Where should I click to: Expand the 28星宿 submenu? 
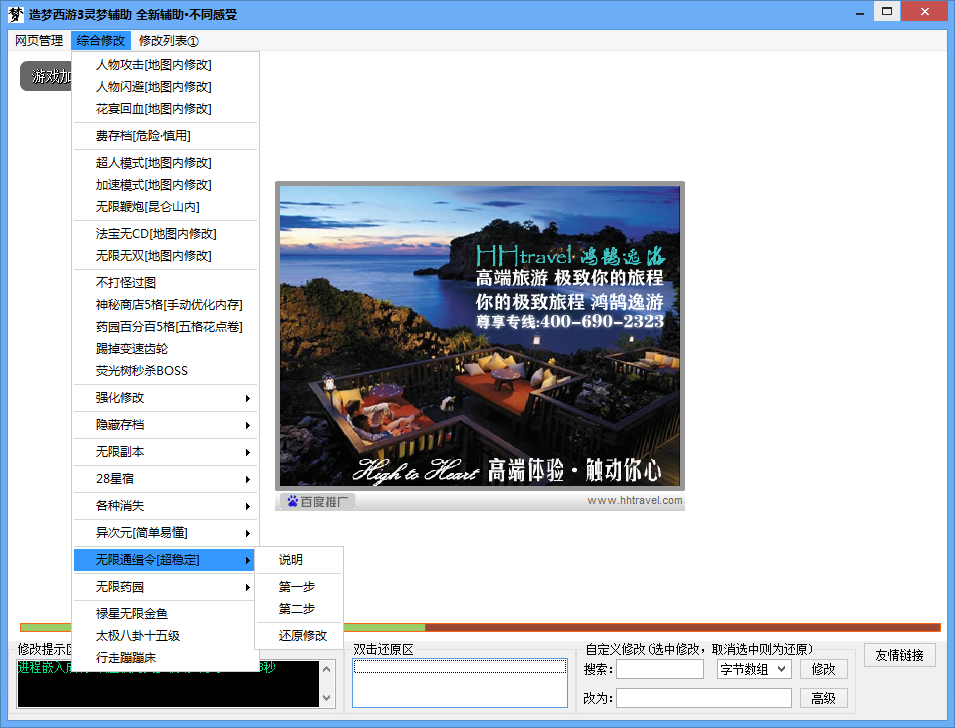click(x=165, y=479)
